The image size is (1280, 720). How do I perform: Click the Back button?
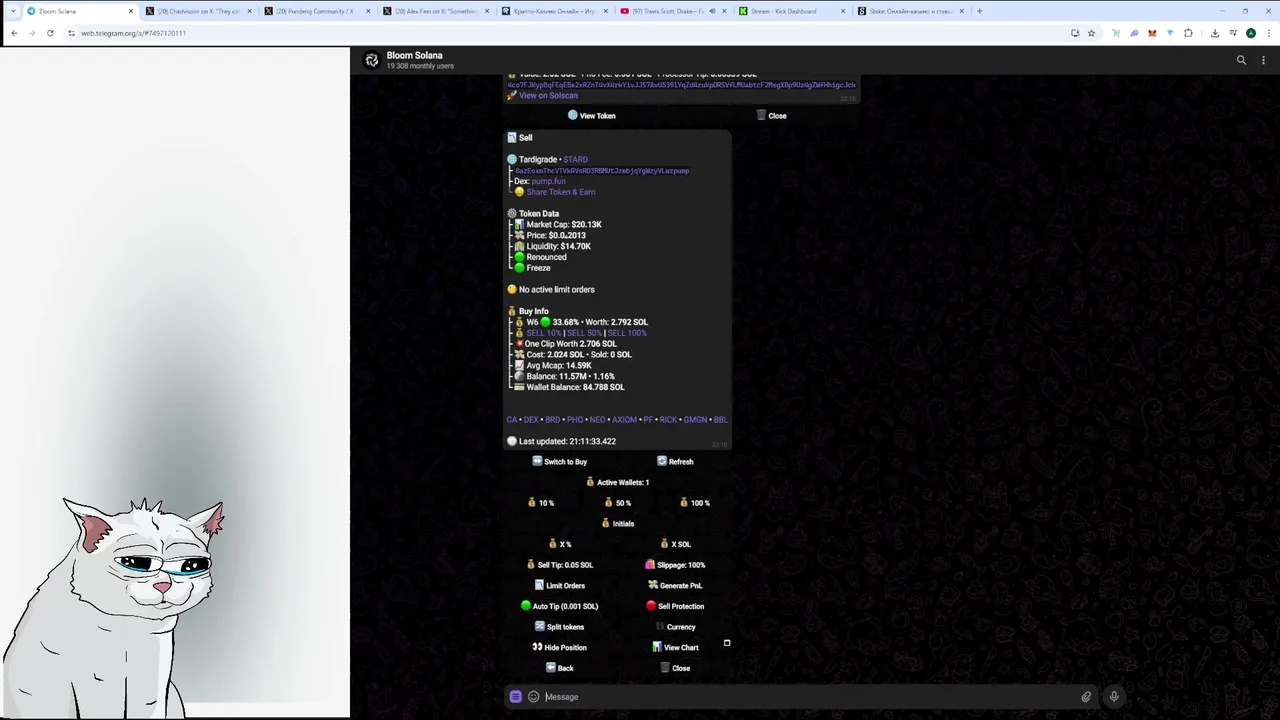coord(560,668)
